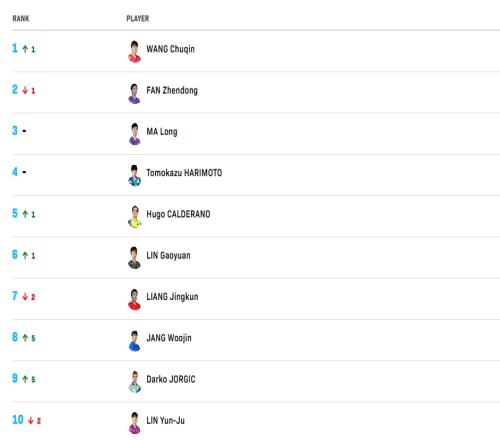Click JANG Woojin's player avatar
This screenshot has width=500, height=440.
tap(135, 340)
